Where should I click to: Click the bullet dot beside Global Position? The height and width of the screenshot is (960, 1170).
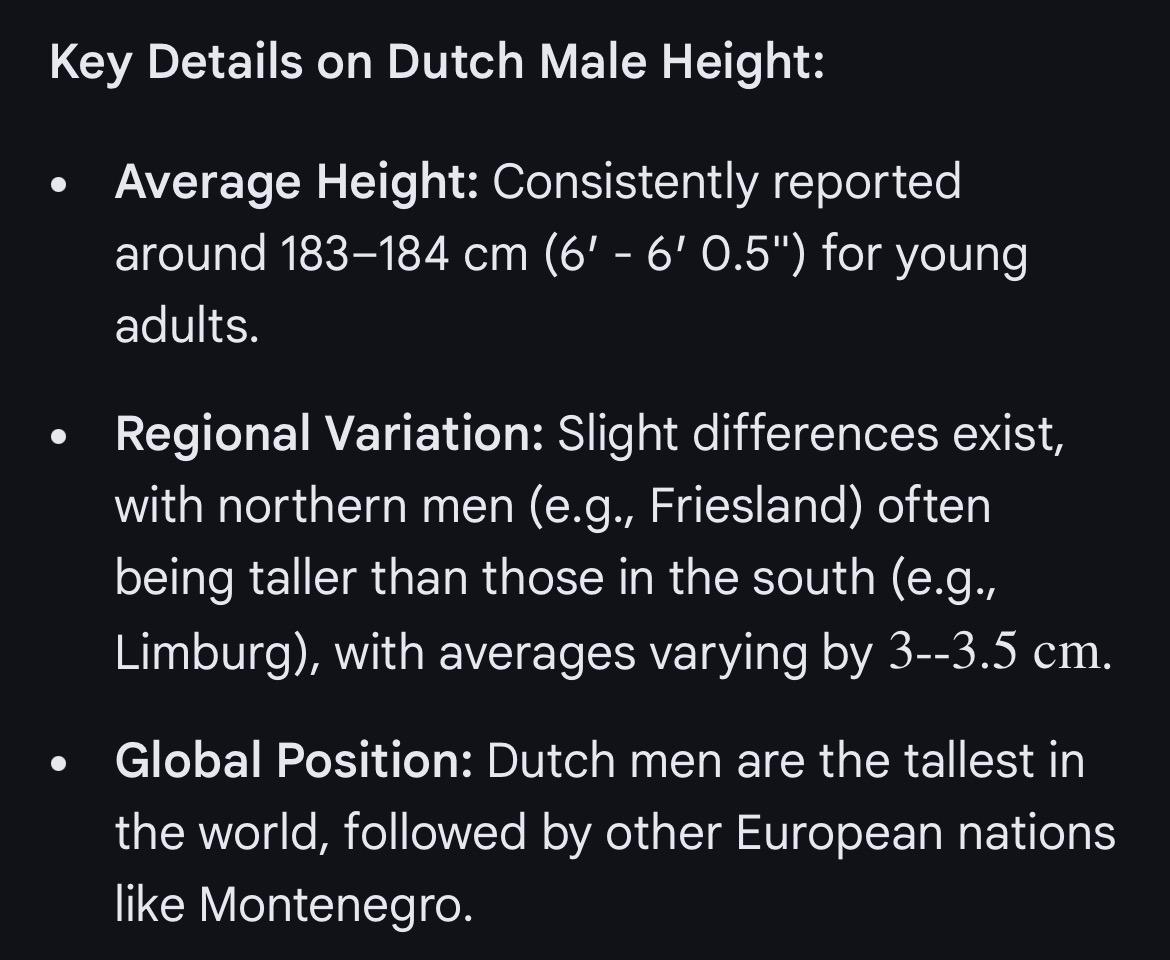(x=62, y=764)
